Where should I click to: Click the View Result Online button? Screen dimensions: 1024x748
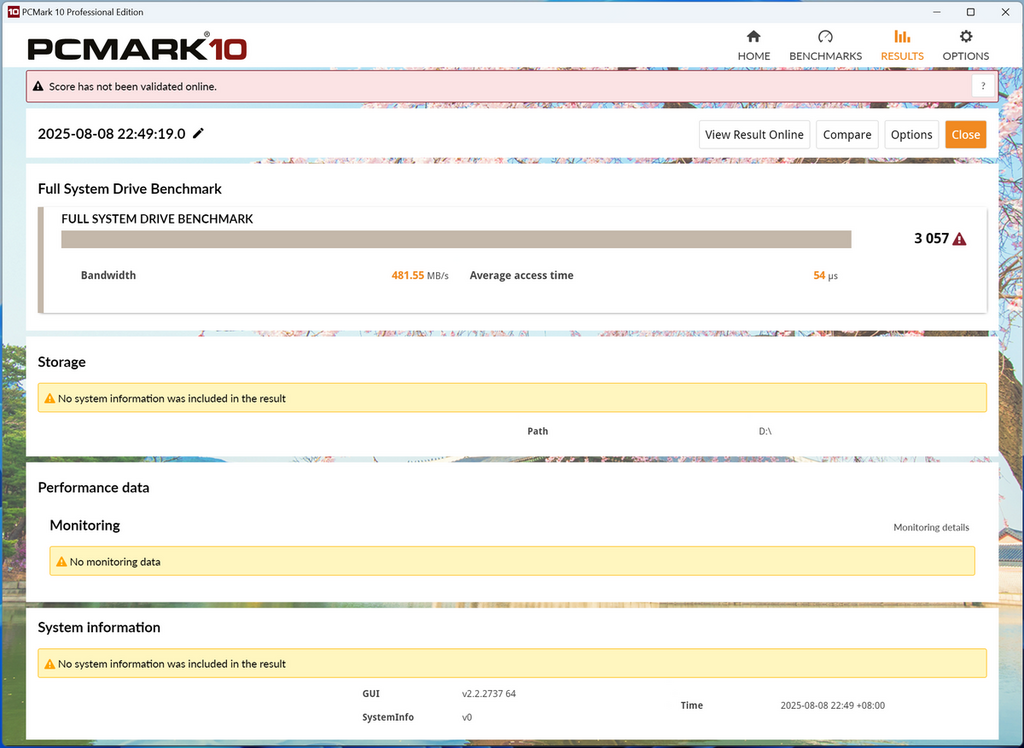(x=754, y=135)
